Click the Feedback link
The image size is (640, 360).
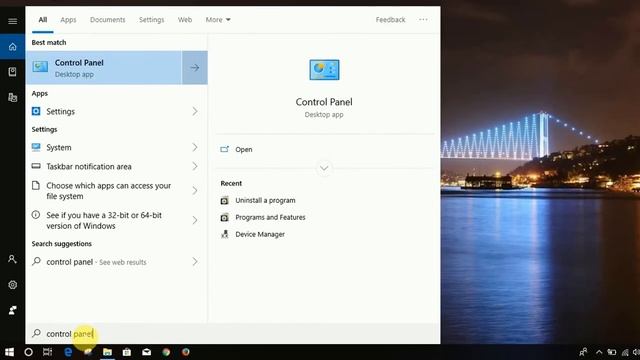tap(391, 20)
